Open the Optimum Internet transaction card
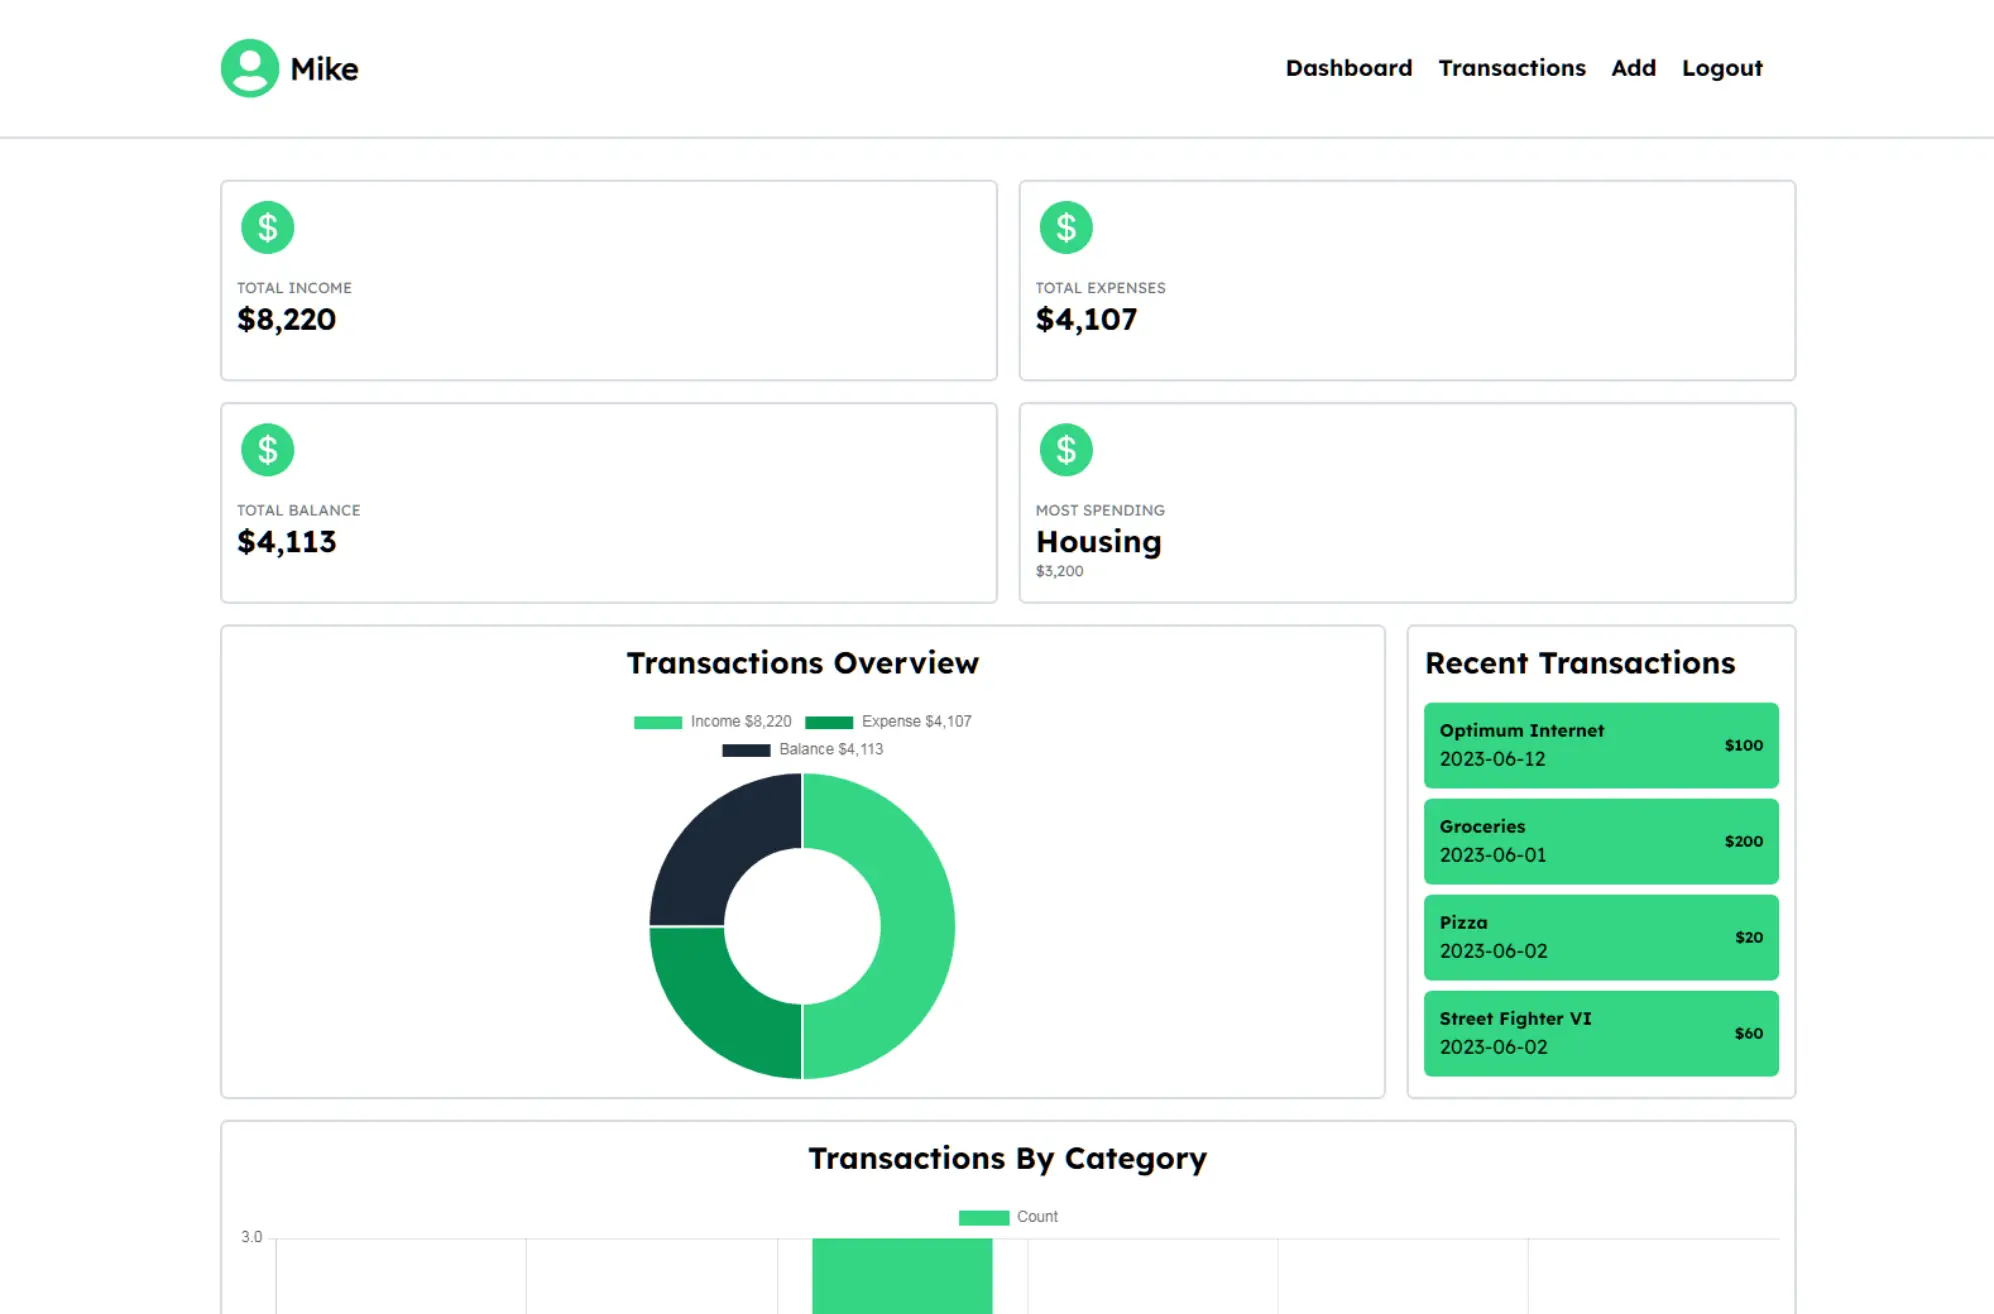 [x=1601, y=745]
